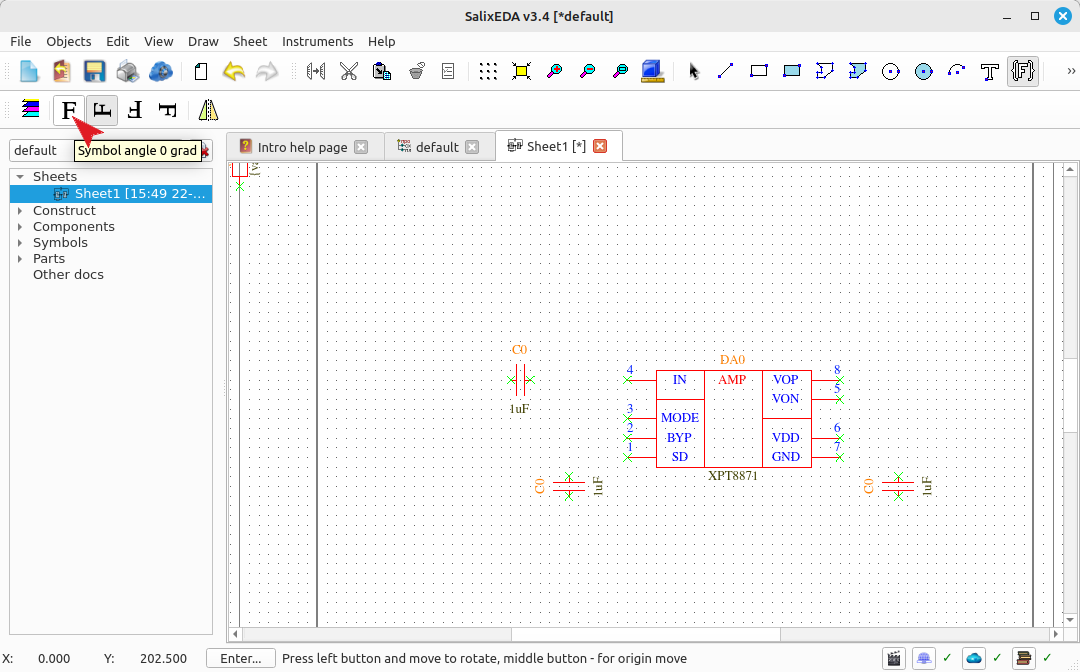
Task: Toggle the dotted grid icon
Action: point(488,71)
